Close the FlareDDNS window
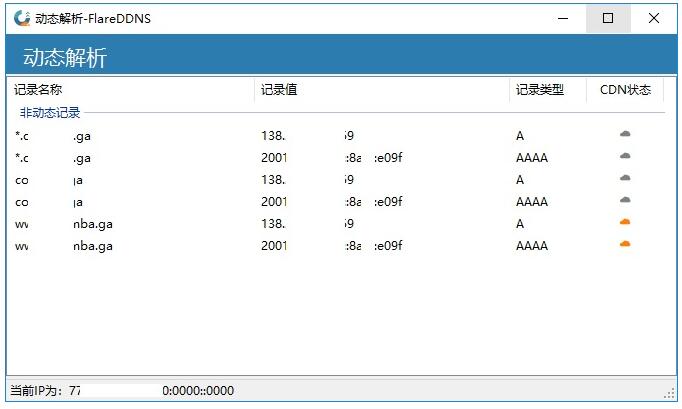Image resolution: width=682 pixels, height=409 pixels. click(654, 18)
